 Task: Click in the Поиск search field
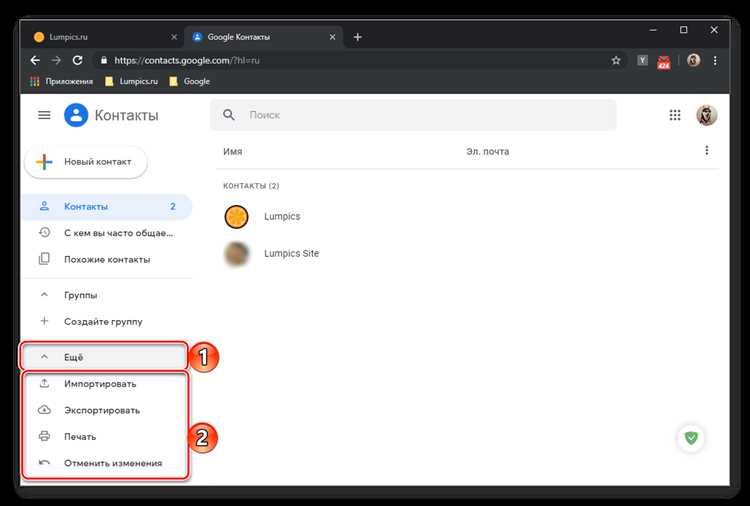click(413, 115)
